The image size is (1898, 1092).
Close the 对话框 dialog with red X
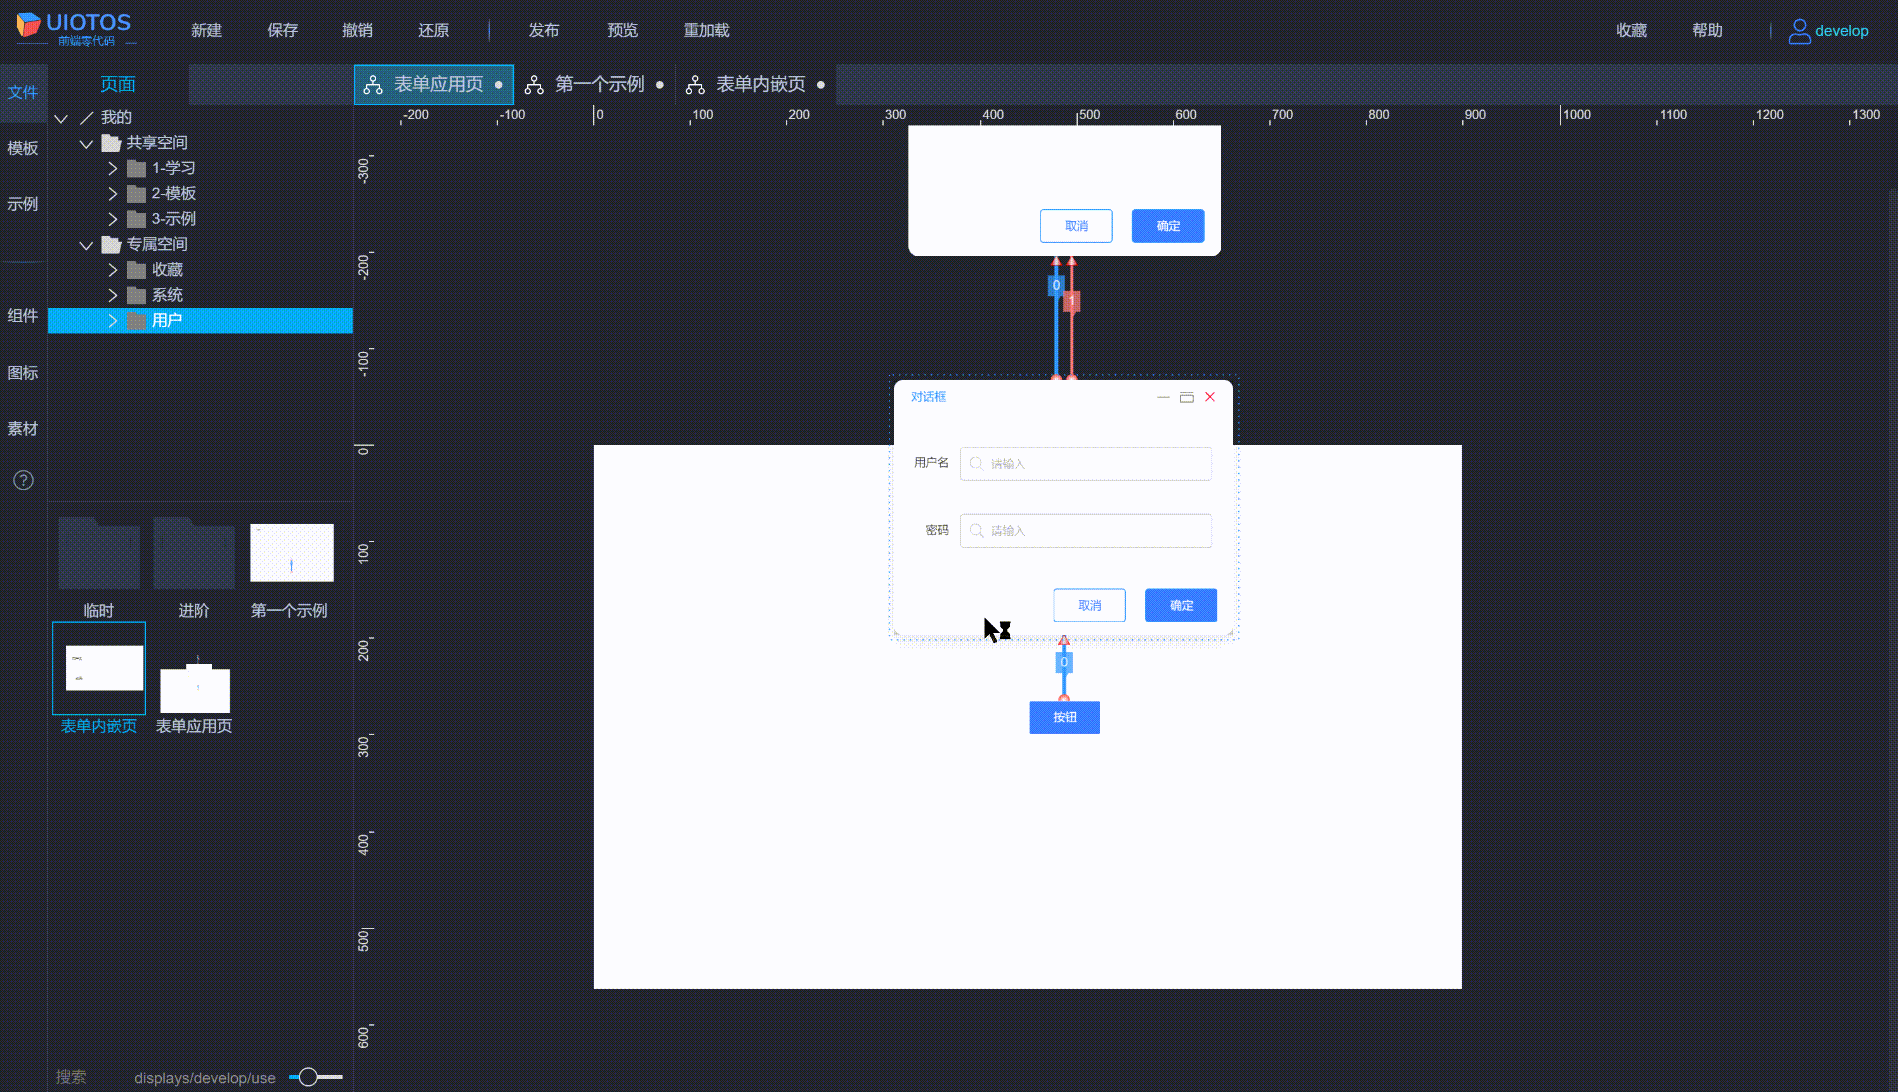1210,397
